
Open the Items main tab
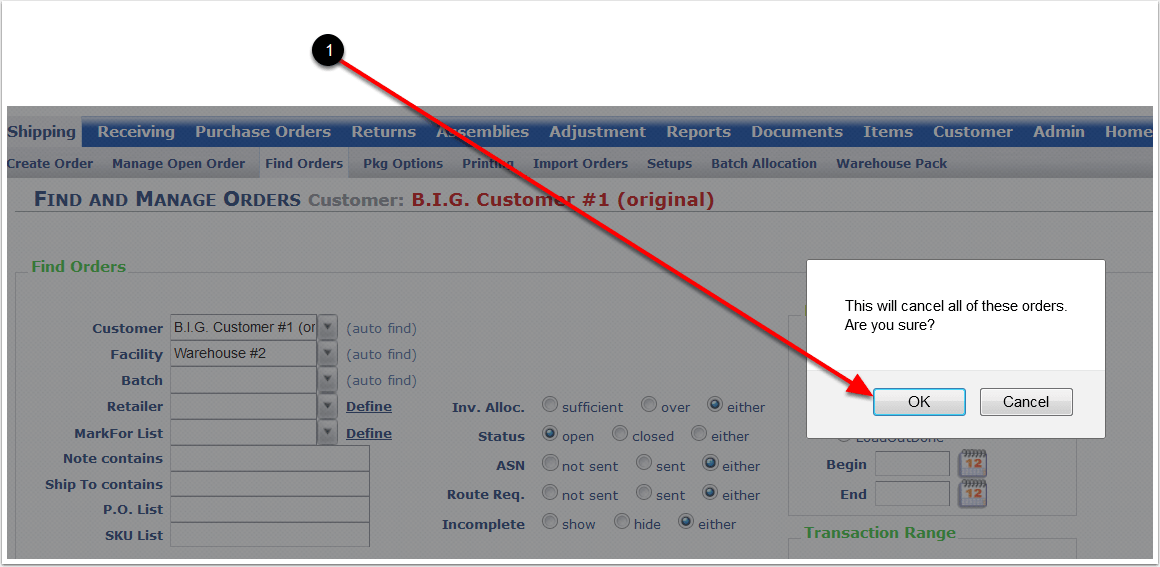coord(888,132)
